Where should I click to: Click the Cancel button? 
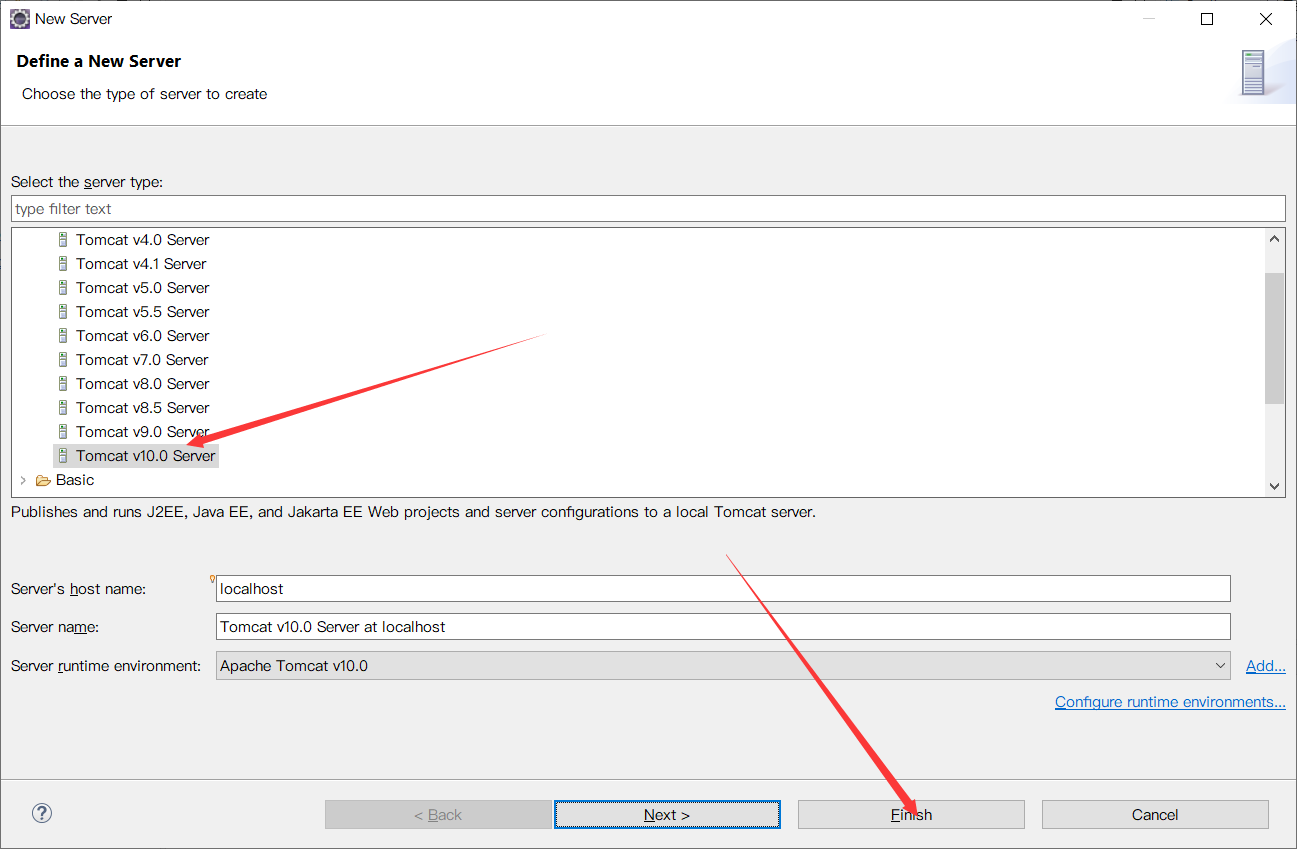(x=1155, y=815)
